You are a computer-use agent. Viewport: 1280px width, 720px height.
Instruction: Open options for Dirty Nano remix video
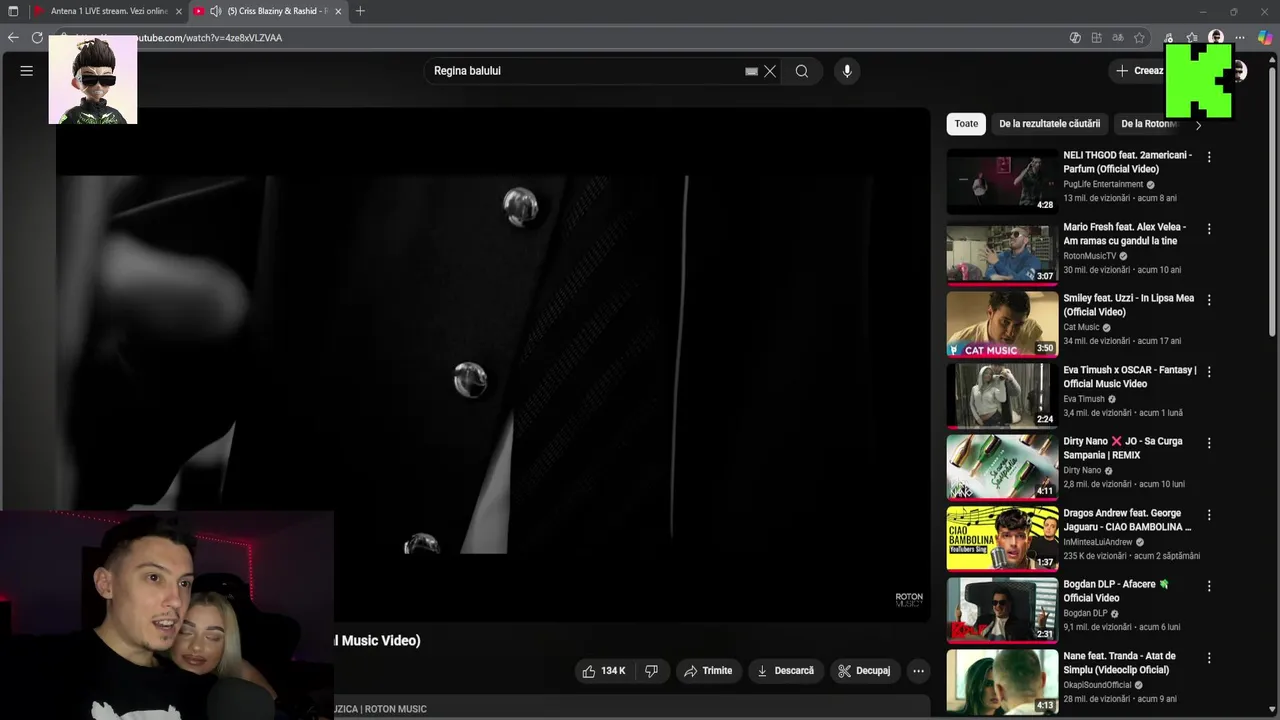click(x=1209, y=443)
